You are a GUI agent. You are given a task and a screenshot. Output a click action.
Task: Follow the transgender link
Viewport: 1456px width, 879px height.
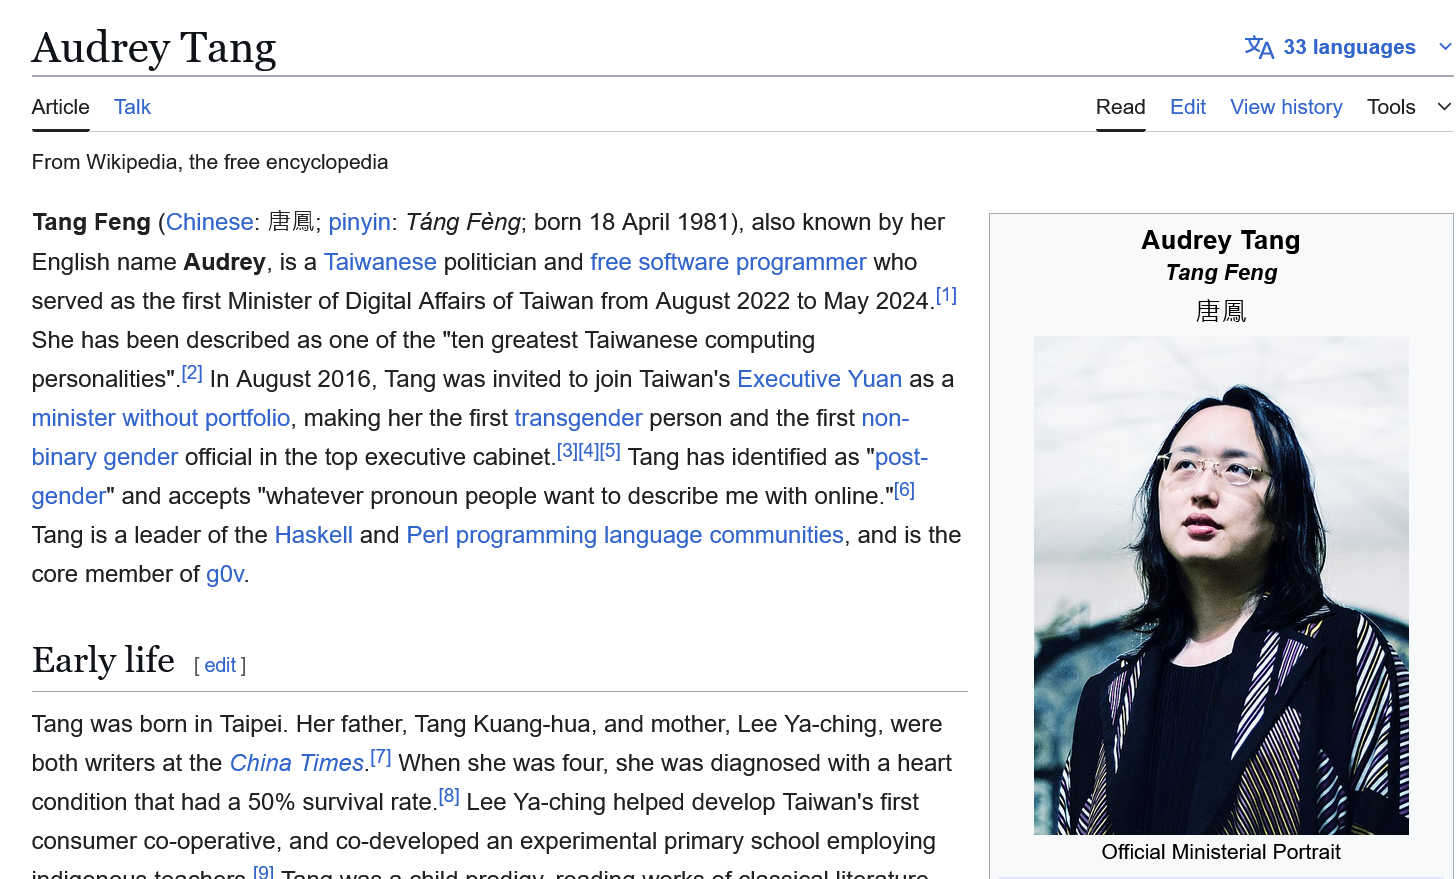coord(578,418)
